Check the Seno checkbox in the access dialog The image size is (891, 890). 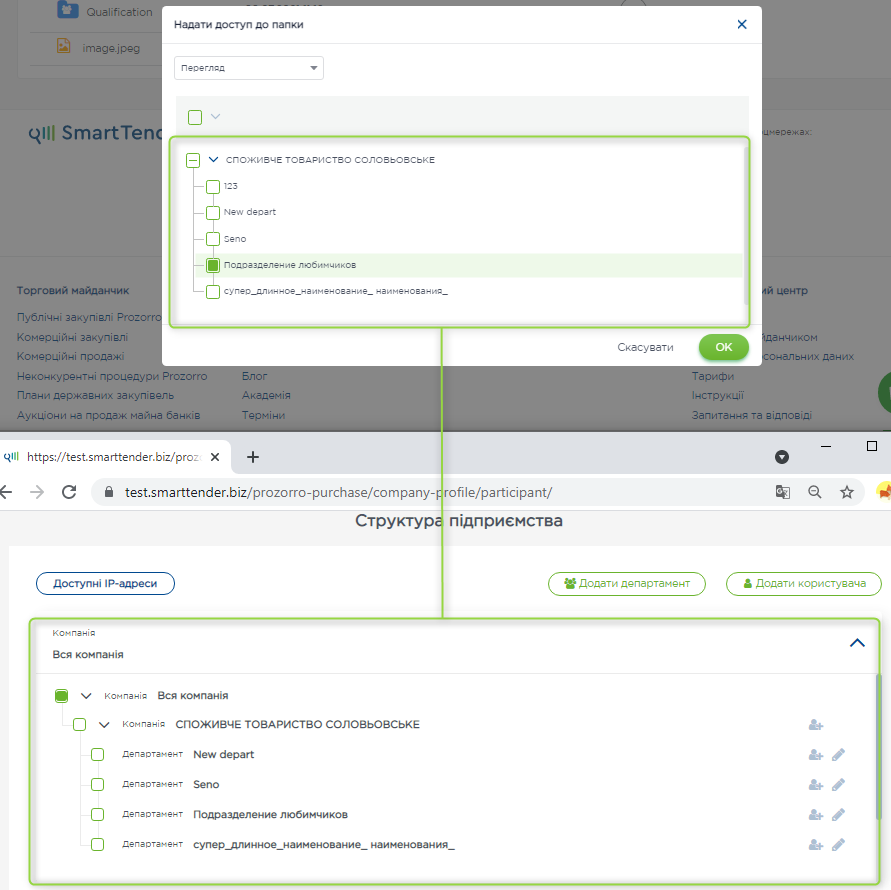pyautogui.click(x=212, y=238)
